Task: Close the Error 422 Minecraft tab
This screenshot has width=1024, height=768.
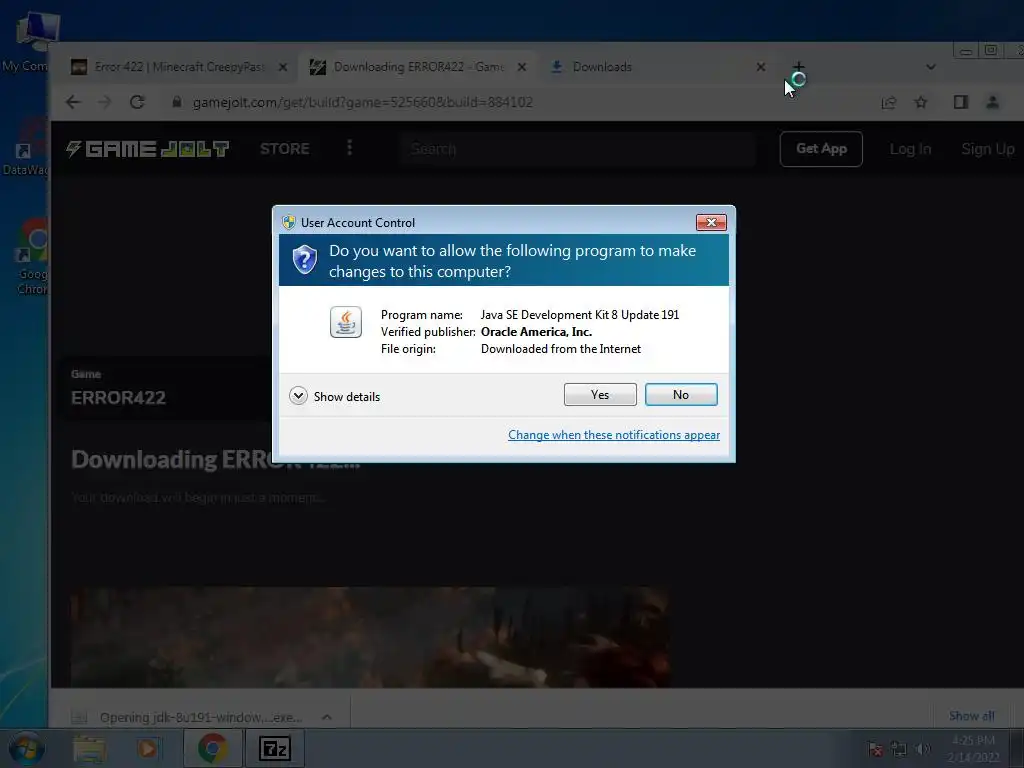Action: pyautogui.click(x=283, y=67)
